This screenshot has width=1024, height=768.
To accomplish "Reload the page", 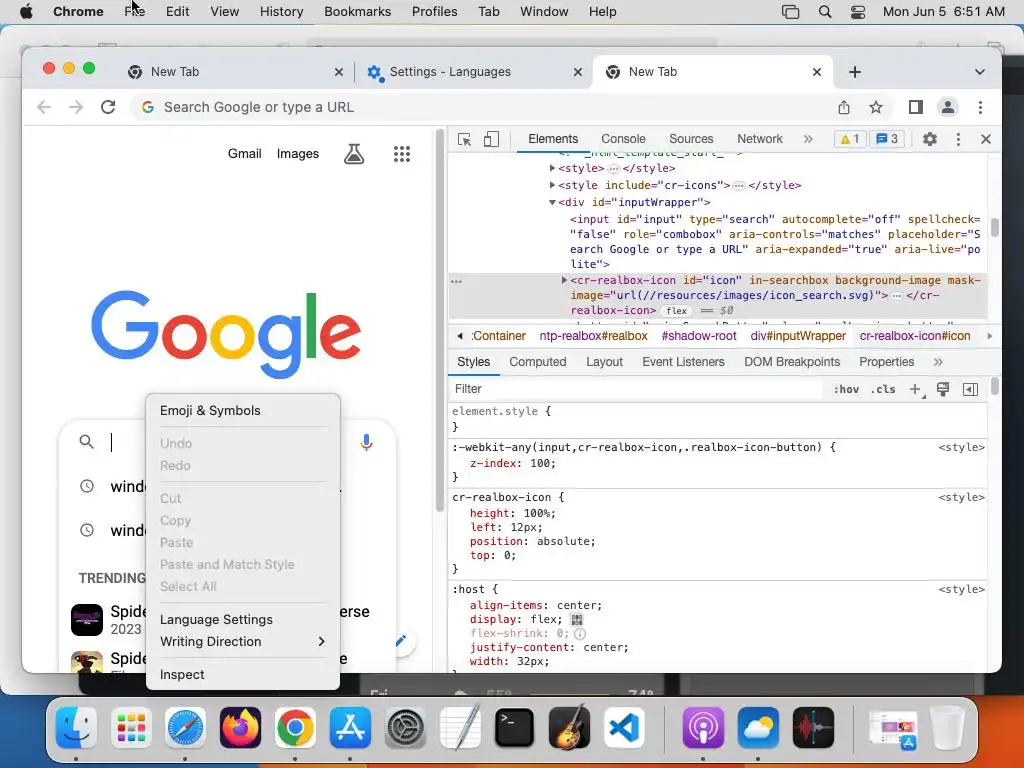I will 108,107.
